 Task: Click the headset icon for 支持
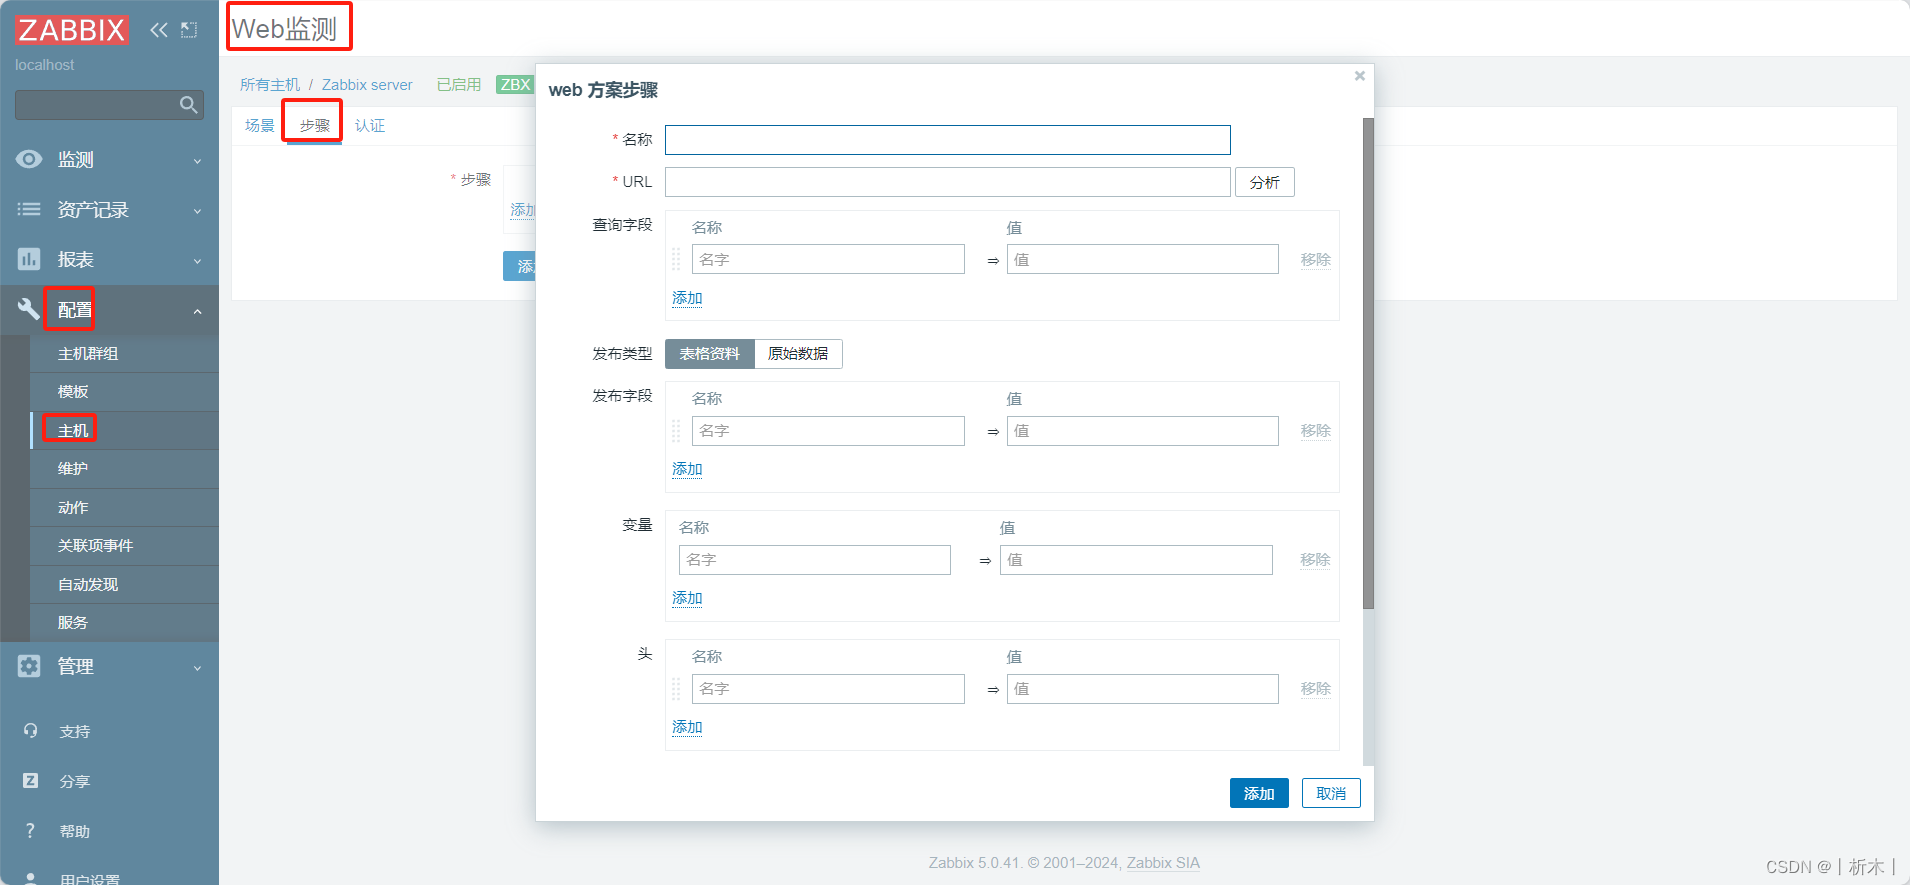coord(31,731)
